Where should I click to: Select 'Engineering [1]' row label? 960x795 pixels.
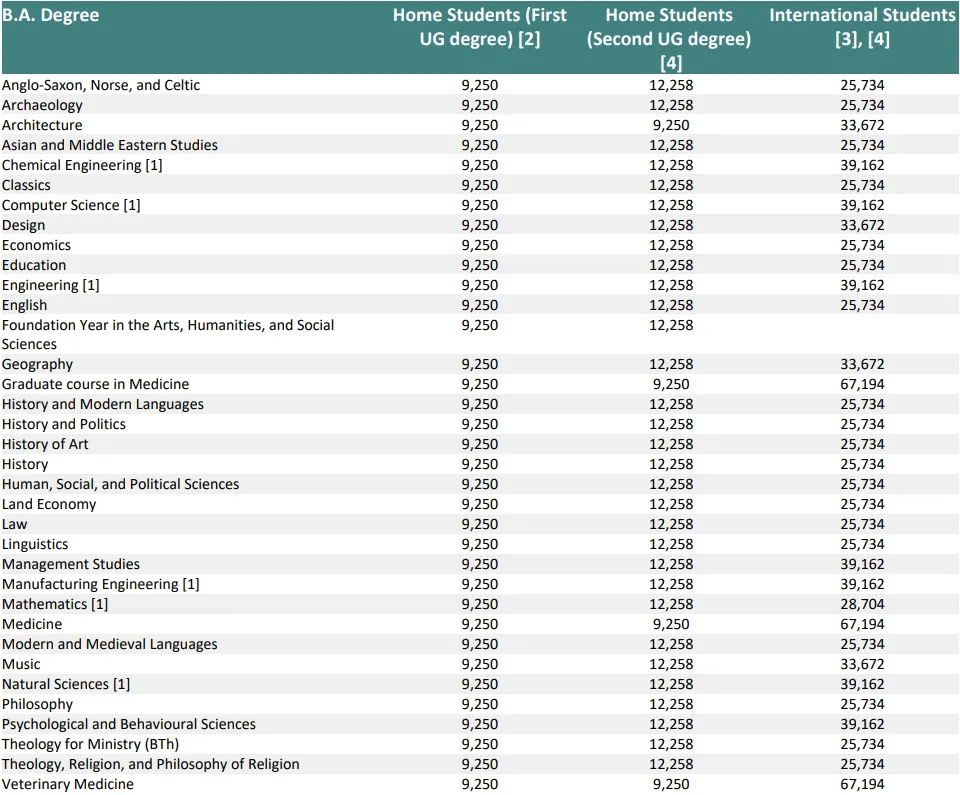click(50, 285)
